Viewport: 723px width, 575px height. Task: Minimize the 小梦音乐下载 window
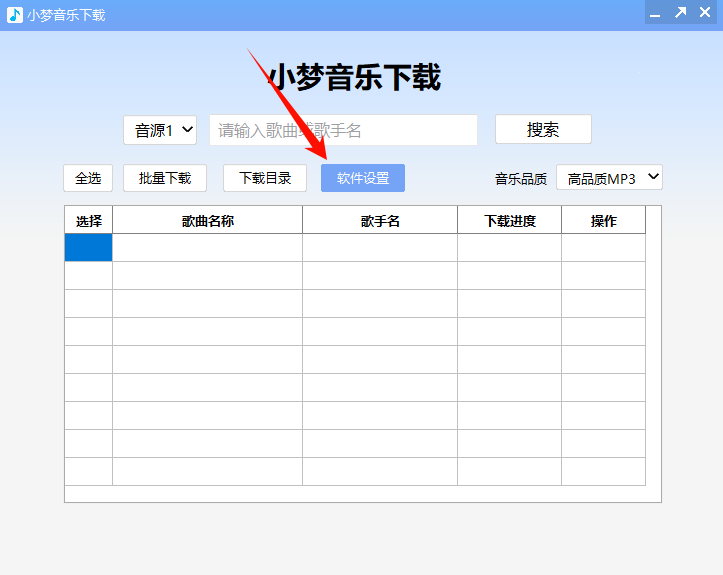[x=655, y=13]
